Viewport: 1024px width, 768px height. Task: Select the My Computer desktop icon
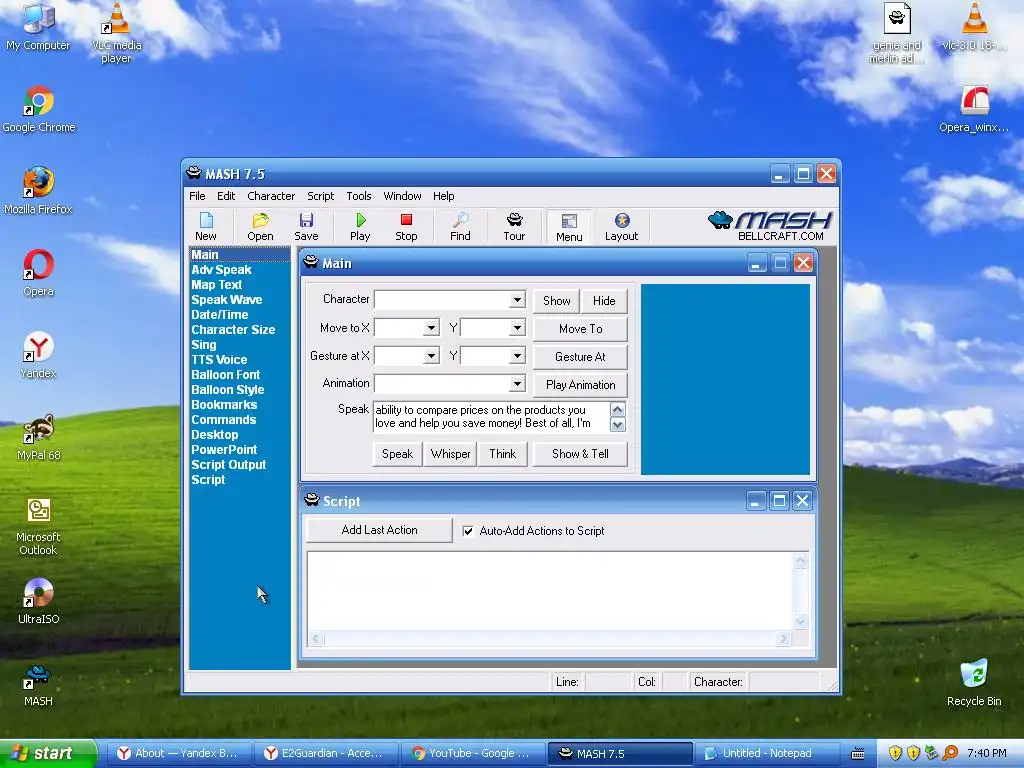click(39, 27)
